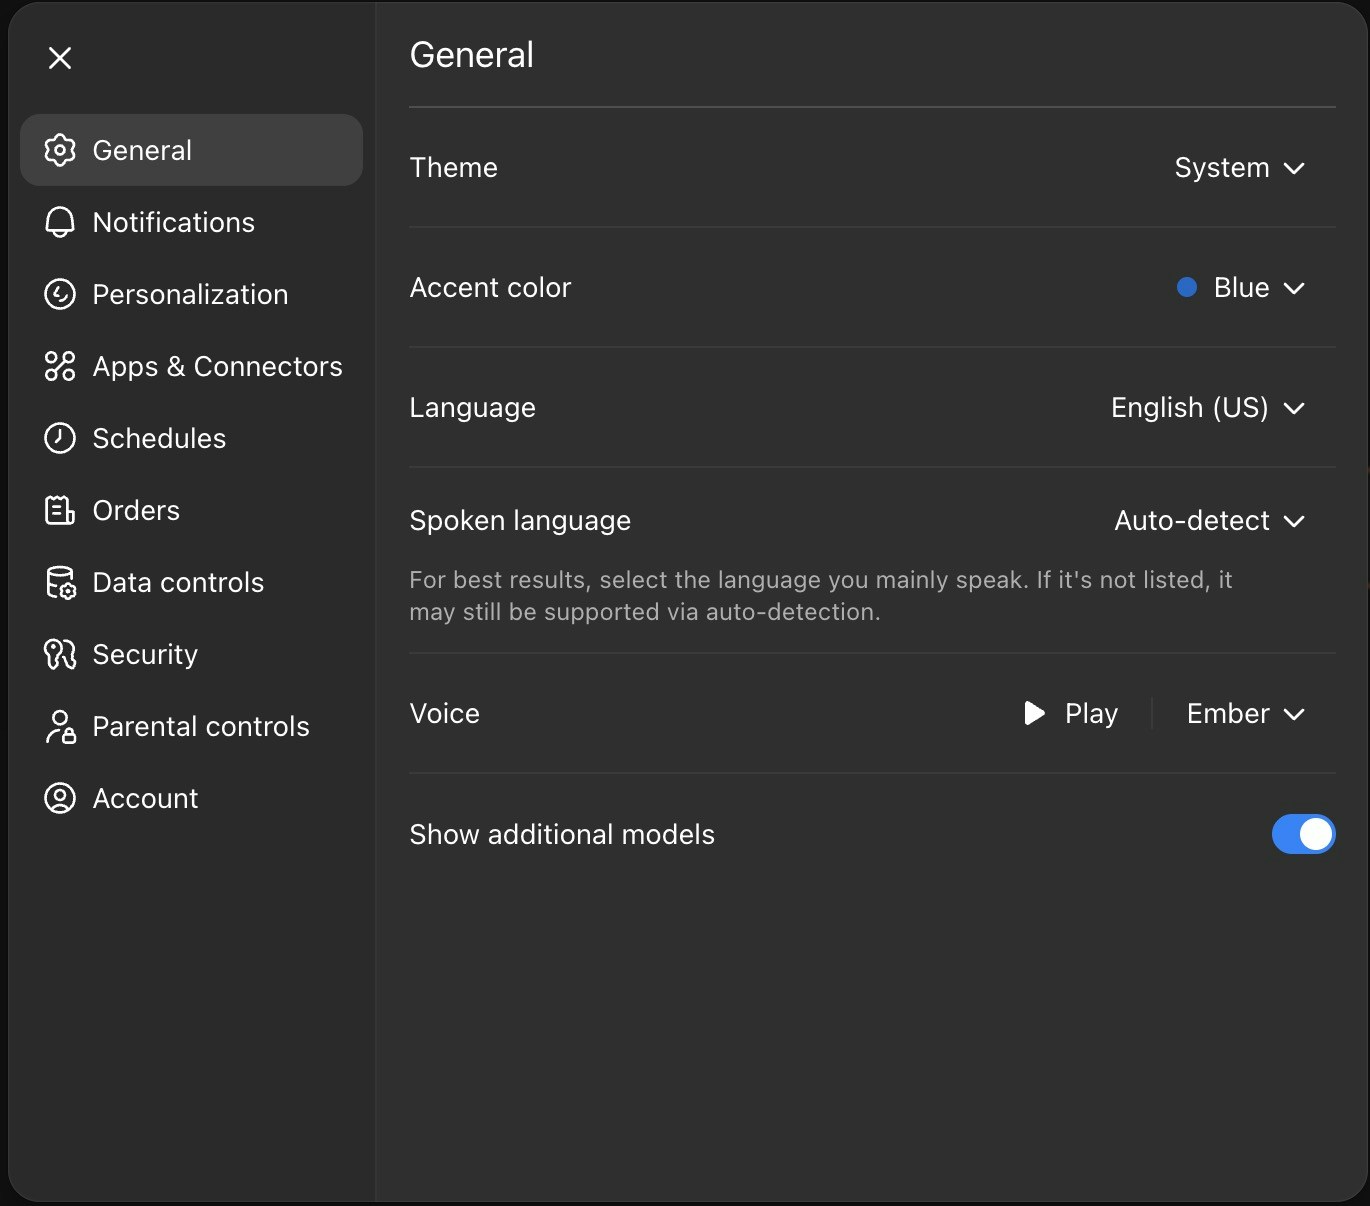Image resolution: width=1370 pixels, height=1206 pixels.
Task: Open Personalization via its sidebar icon
Action: coord(59,294)
